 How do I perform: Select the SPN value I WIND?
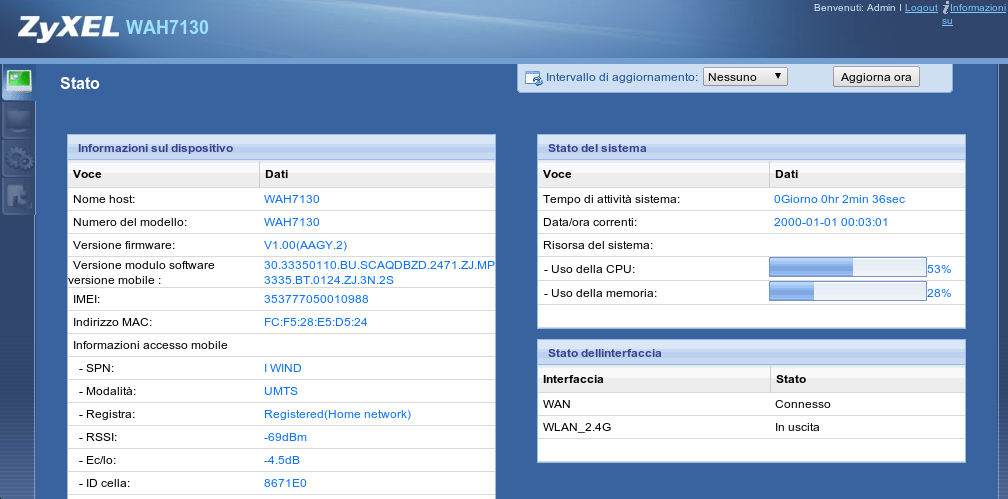pyautogui.click(x=282, y=368)
